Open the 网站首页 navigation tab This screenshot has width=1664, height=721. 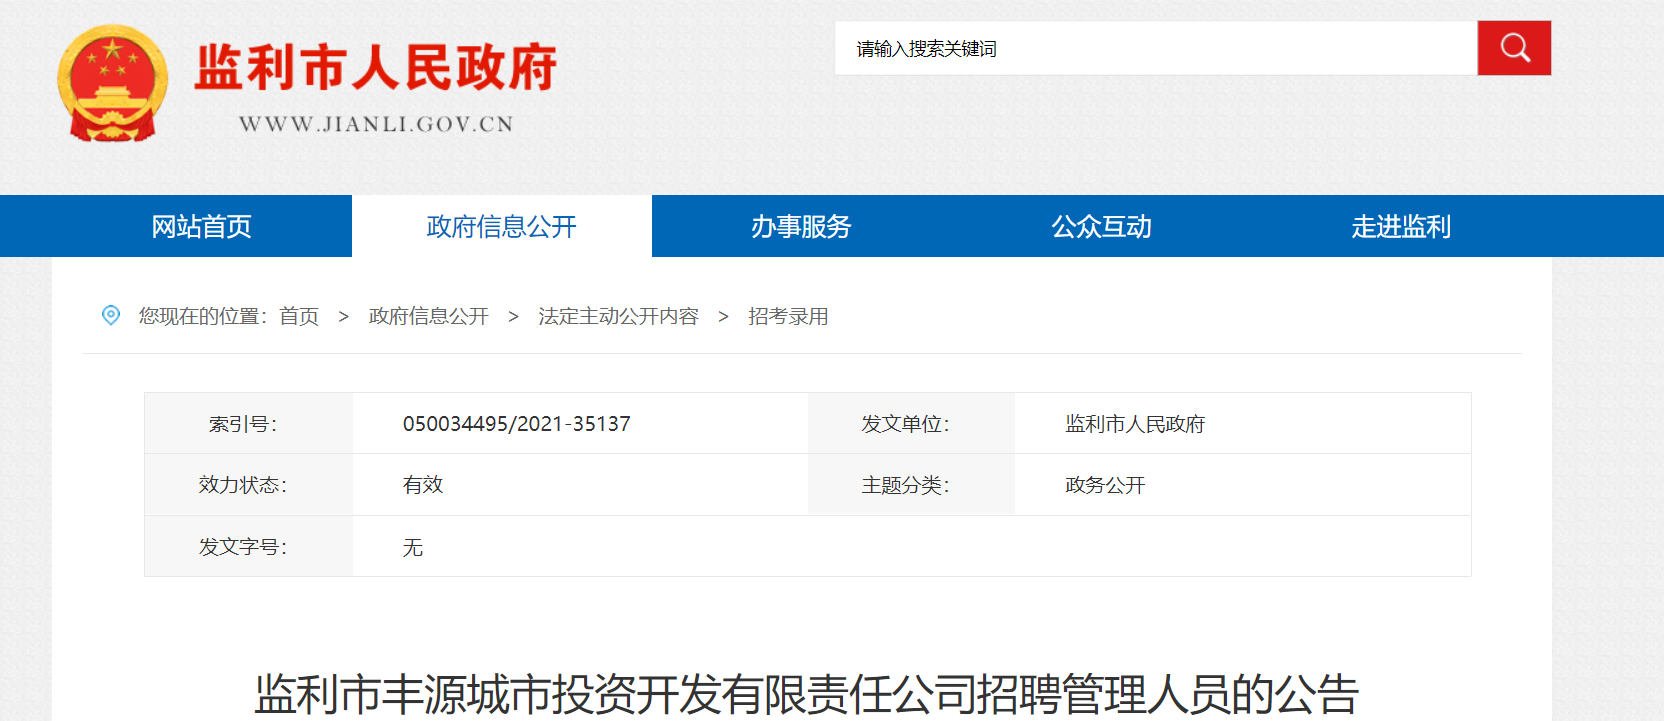pos(201,227)
